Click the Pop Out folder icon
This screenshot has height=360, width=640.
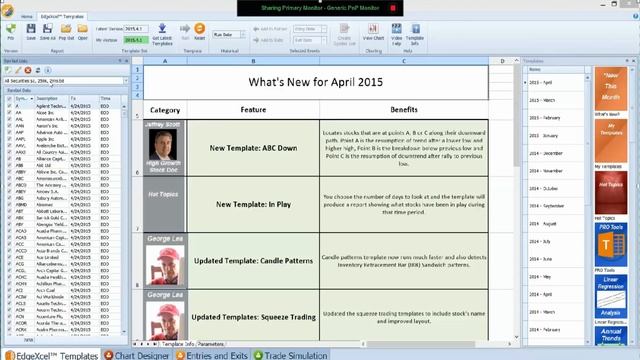coord(66,29)
